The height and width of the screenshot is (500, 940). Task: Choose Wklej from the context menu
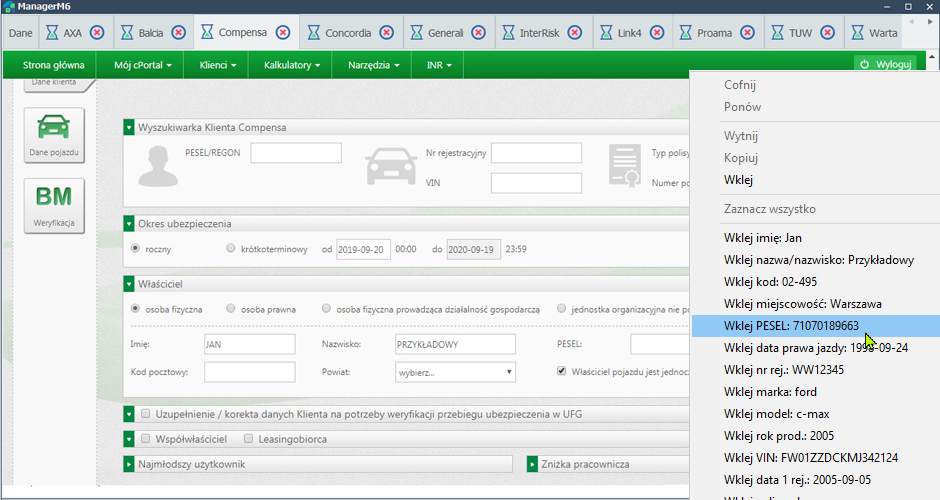pyautogui.click(x=738, y=180)
